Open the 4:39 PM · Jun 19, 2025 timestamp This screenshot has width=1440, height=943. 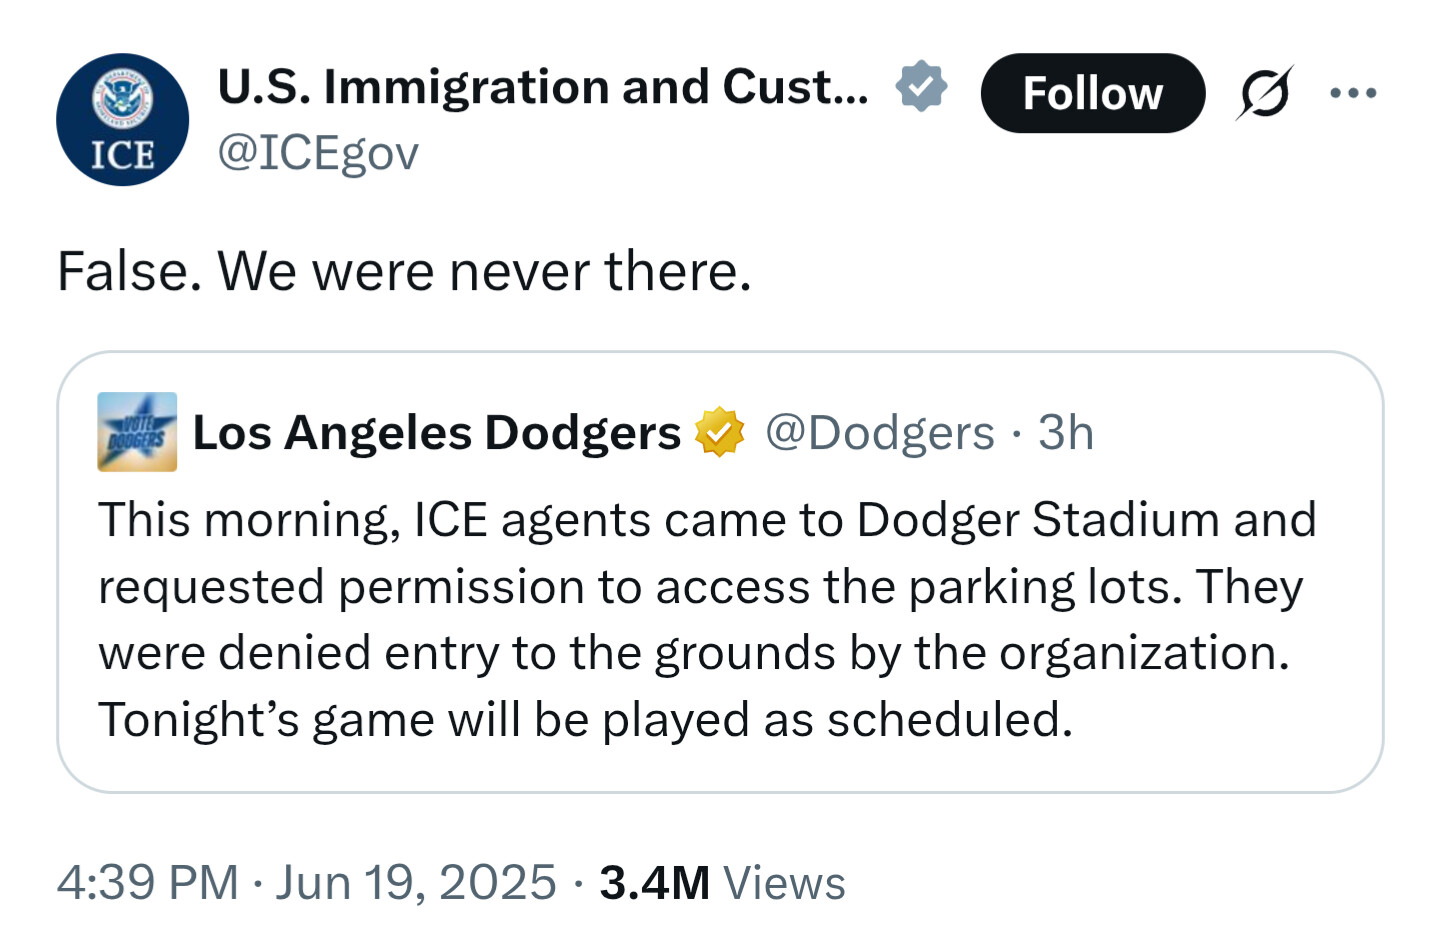click(306, 883)
